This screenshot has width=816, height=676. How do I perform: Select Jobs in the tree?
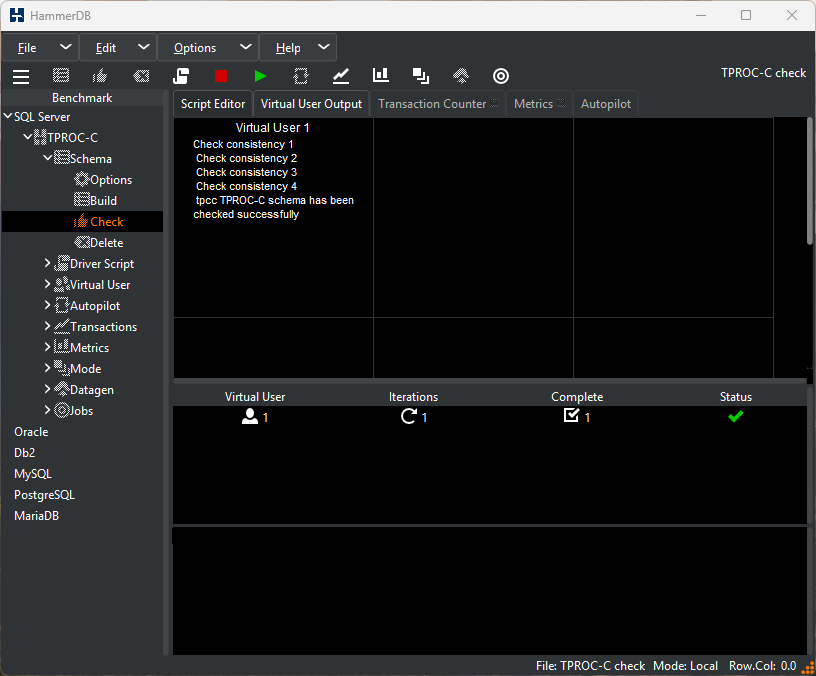74,411
